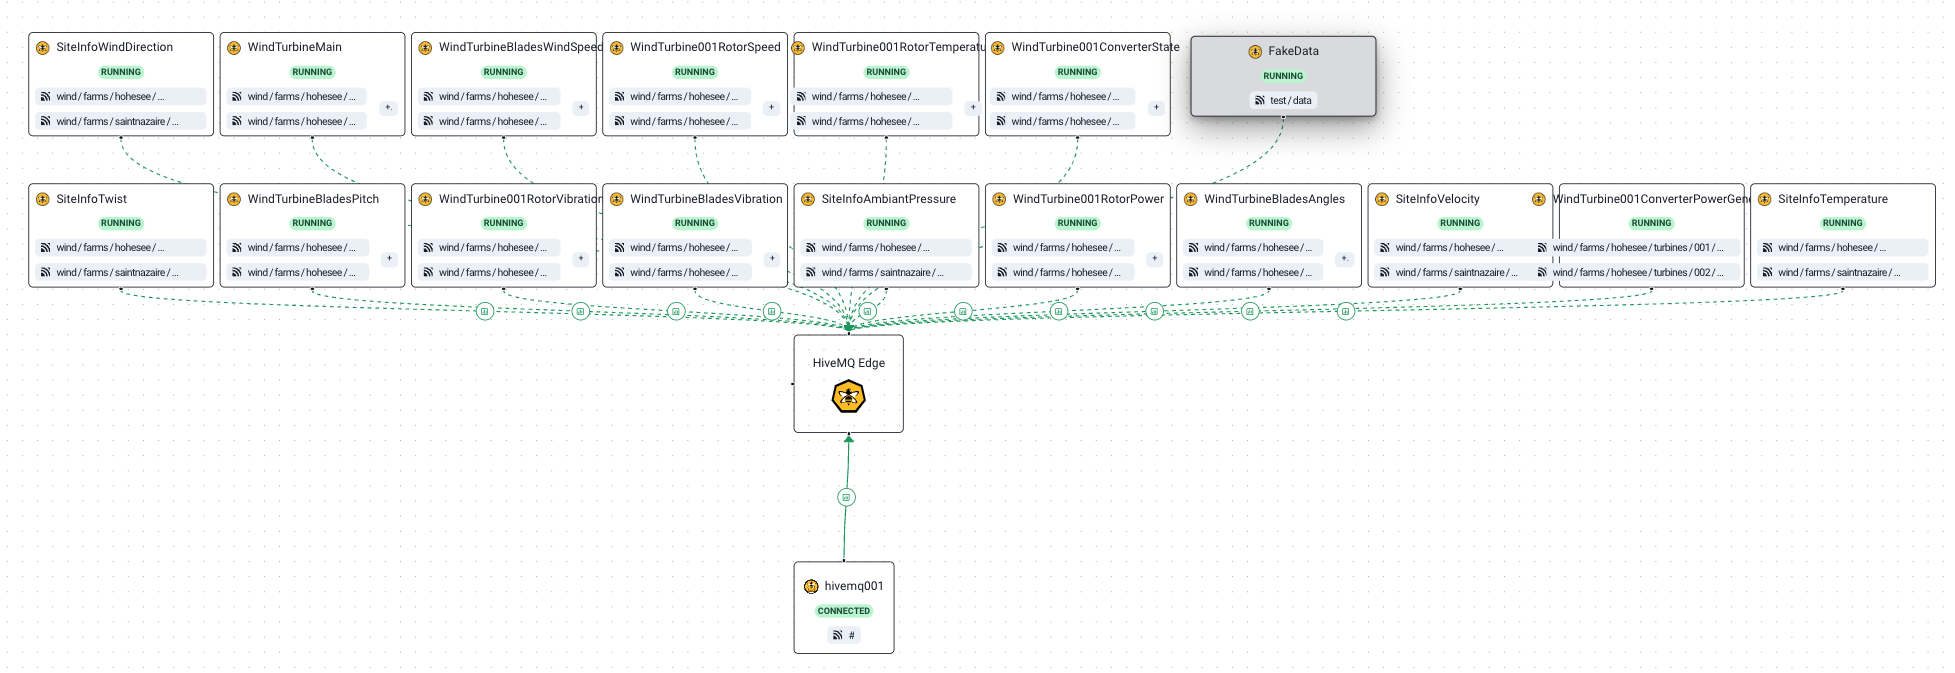1955x673 pixels.
Task: Click the WindTurbineBladesWindSpeed adapter icon
Action: click(x=425, y=47)
